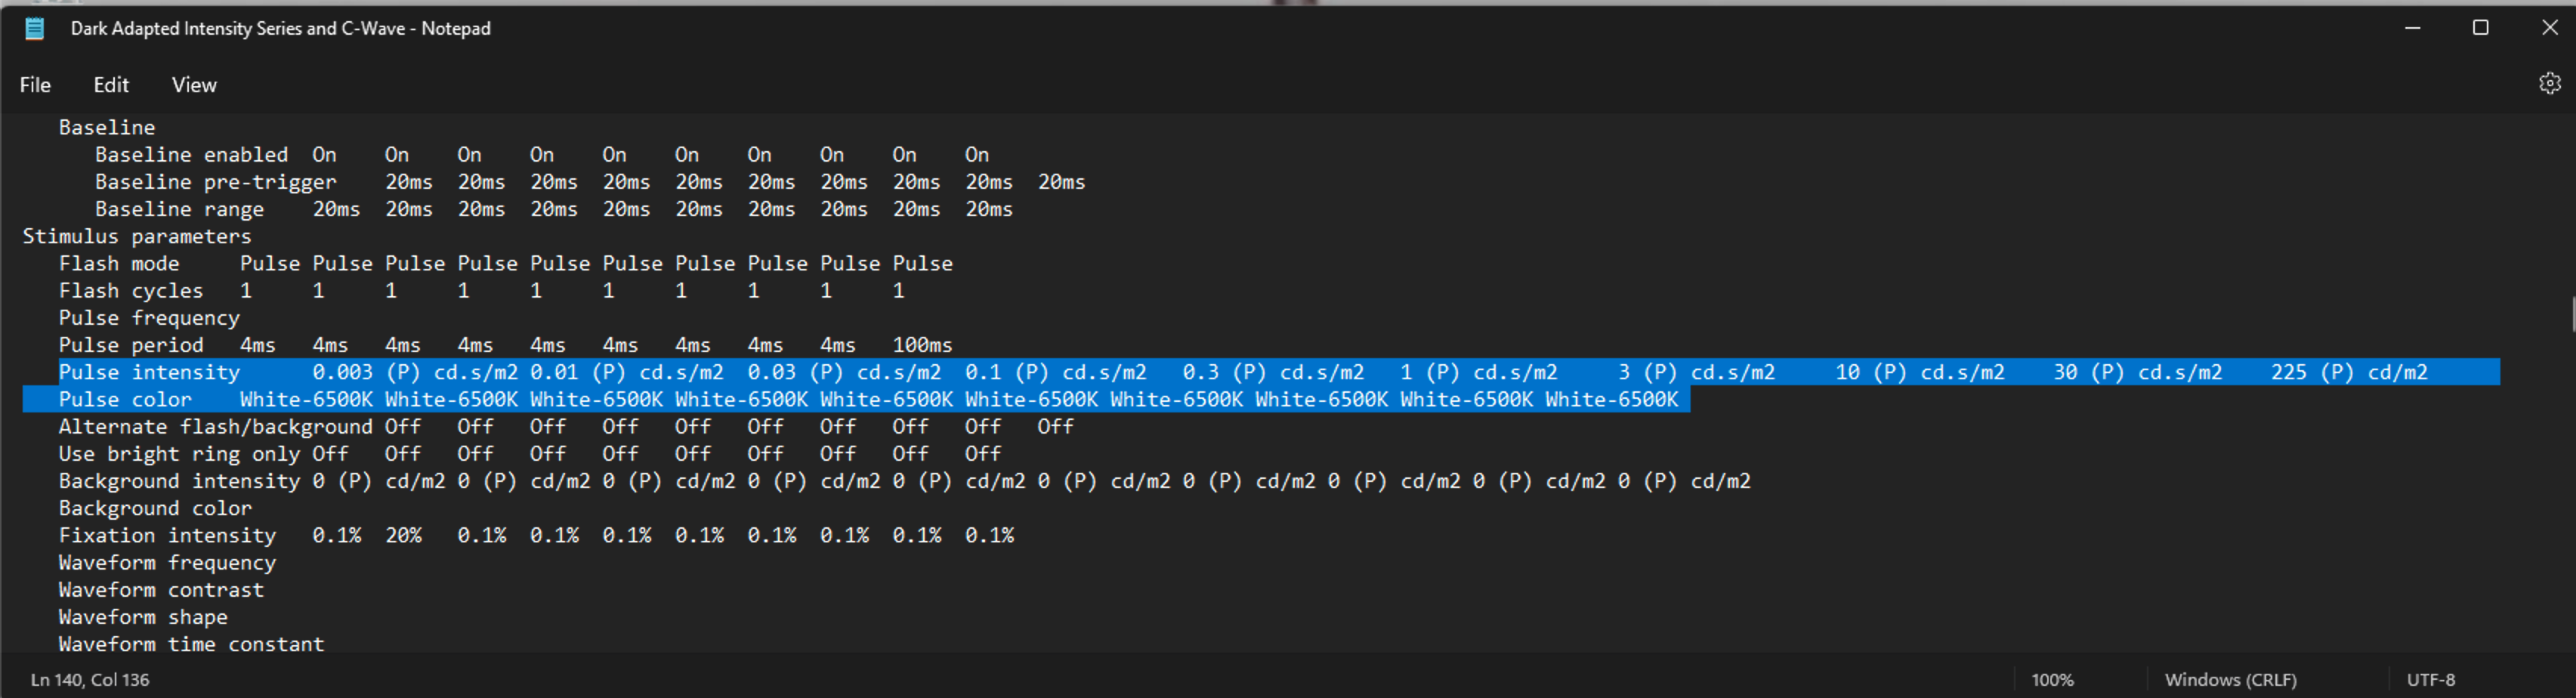This screenshot has height=698, width=2576.
Task: Click the text 'Pulse frequency'
Action: [149, 318]
